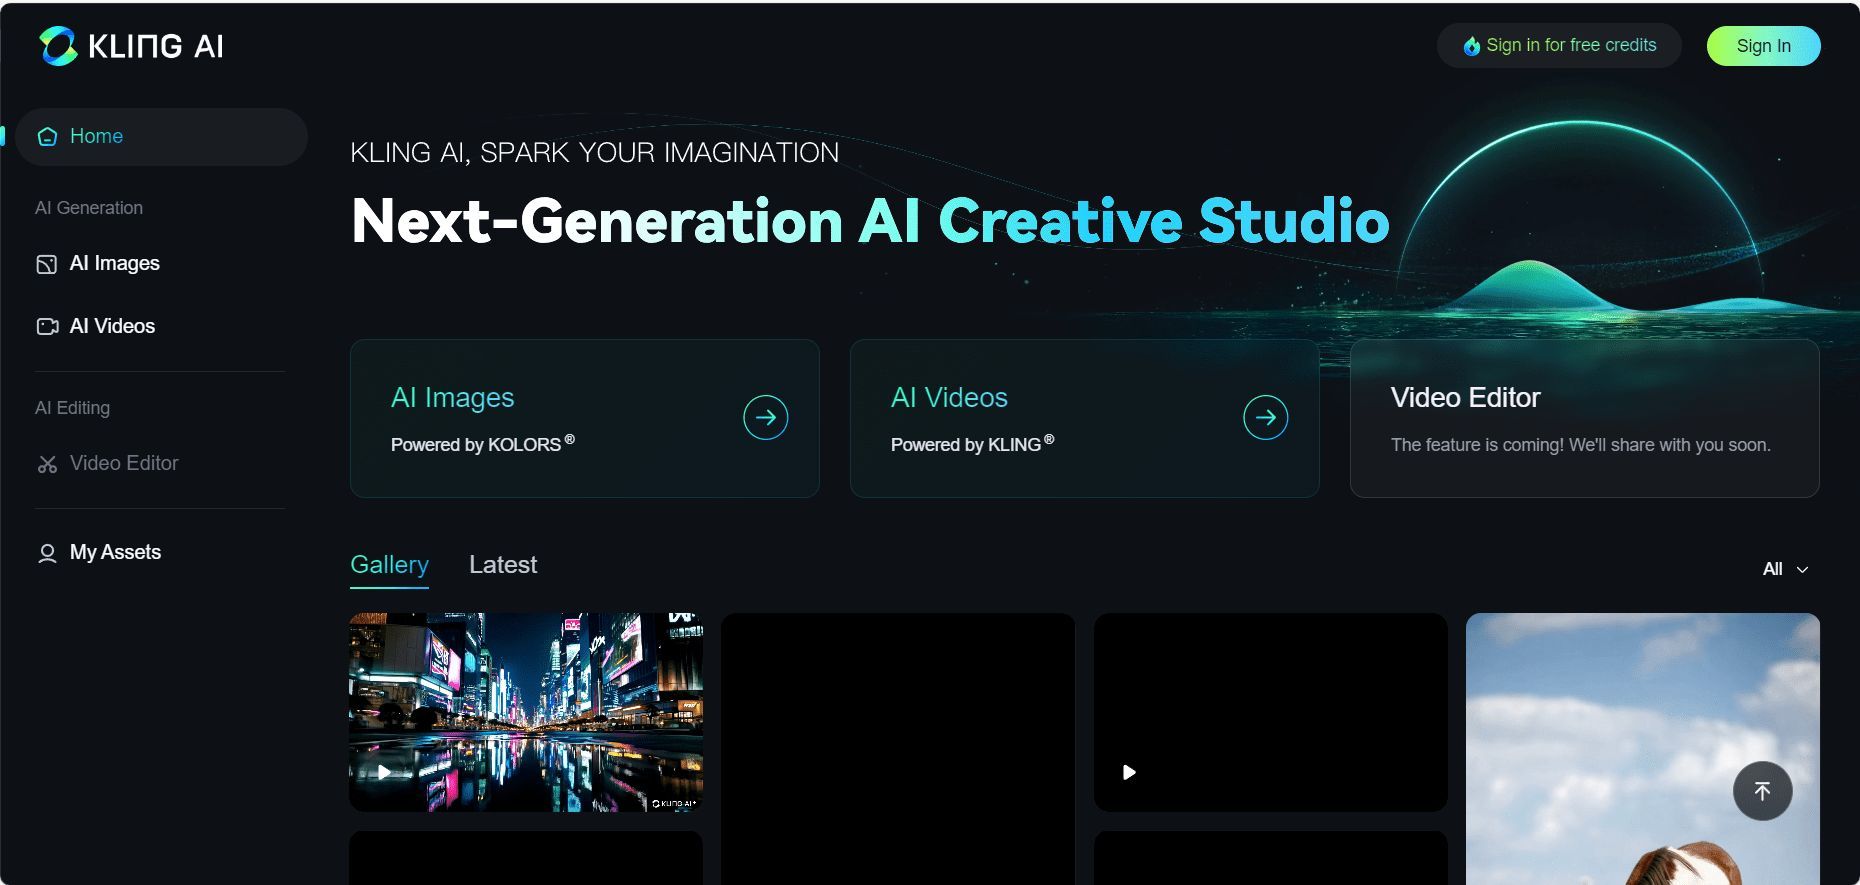Click the Video Editor scissors icon
This screenshot has width=1860, height=885.
[47, 464]
